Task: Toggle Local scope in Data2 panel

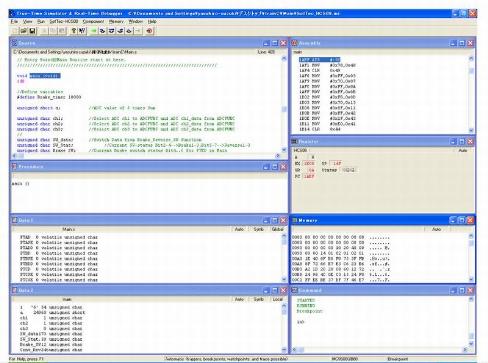Action: tap(278, 299)
